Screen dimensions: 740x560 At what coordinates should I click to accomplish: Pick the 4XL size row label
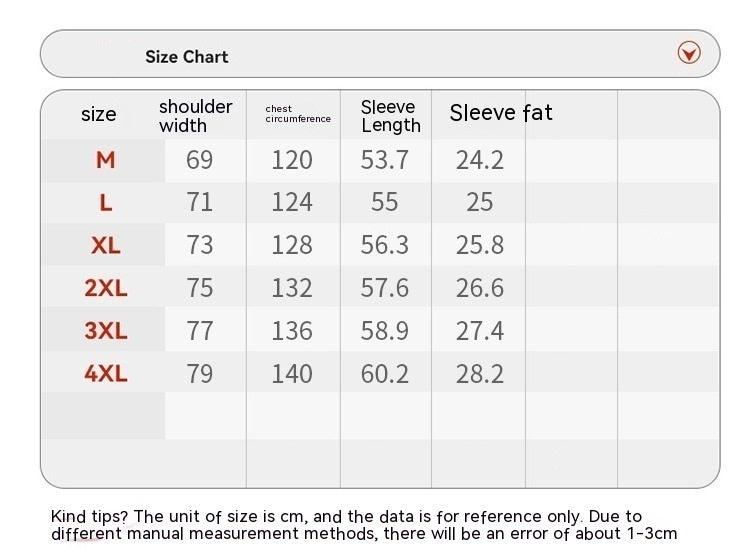(x=106, y=374)
